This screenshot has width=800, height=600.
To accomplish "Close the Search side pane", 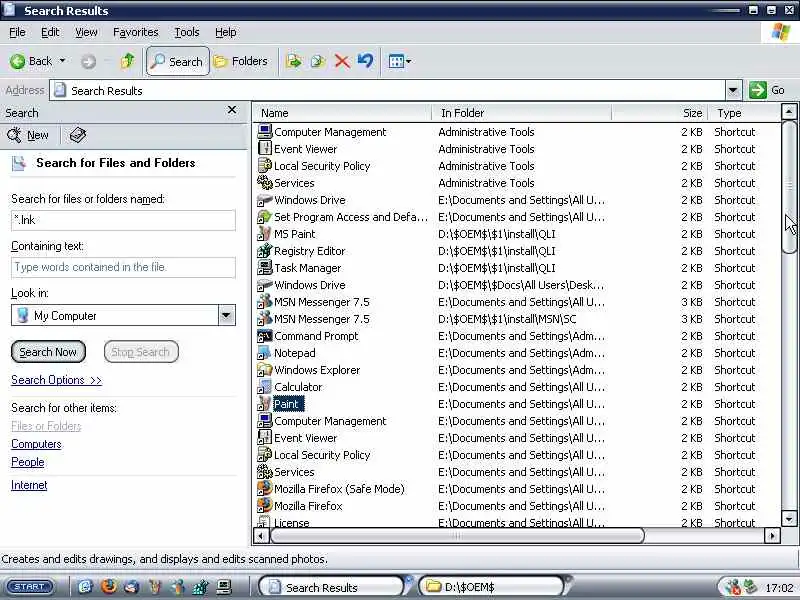I will coord(232,110).
